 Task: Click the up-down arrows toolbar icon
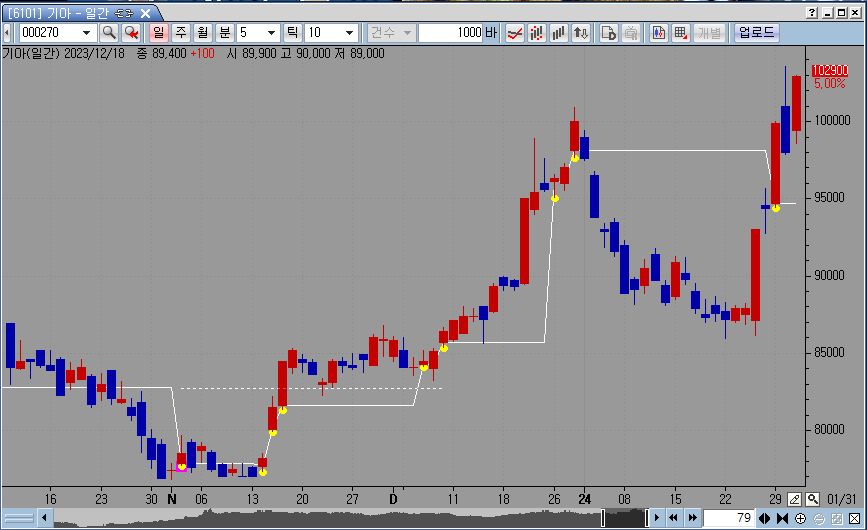coord(581,33)
